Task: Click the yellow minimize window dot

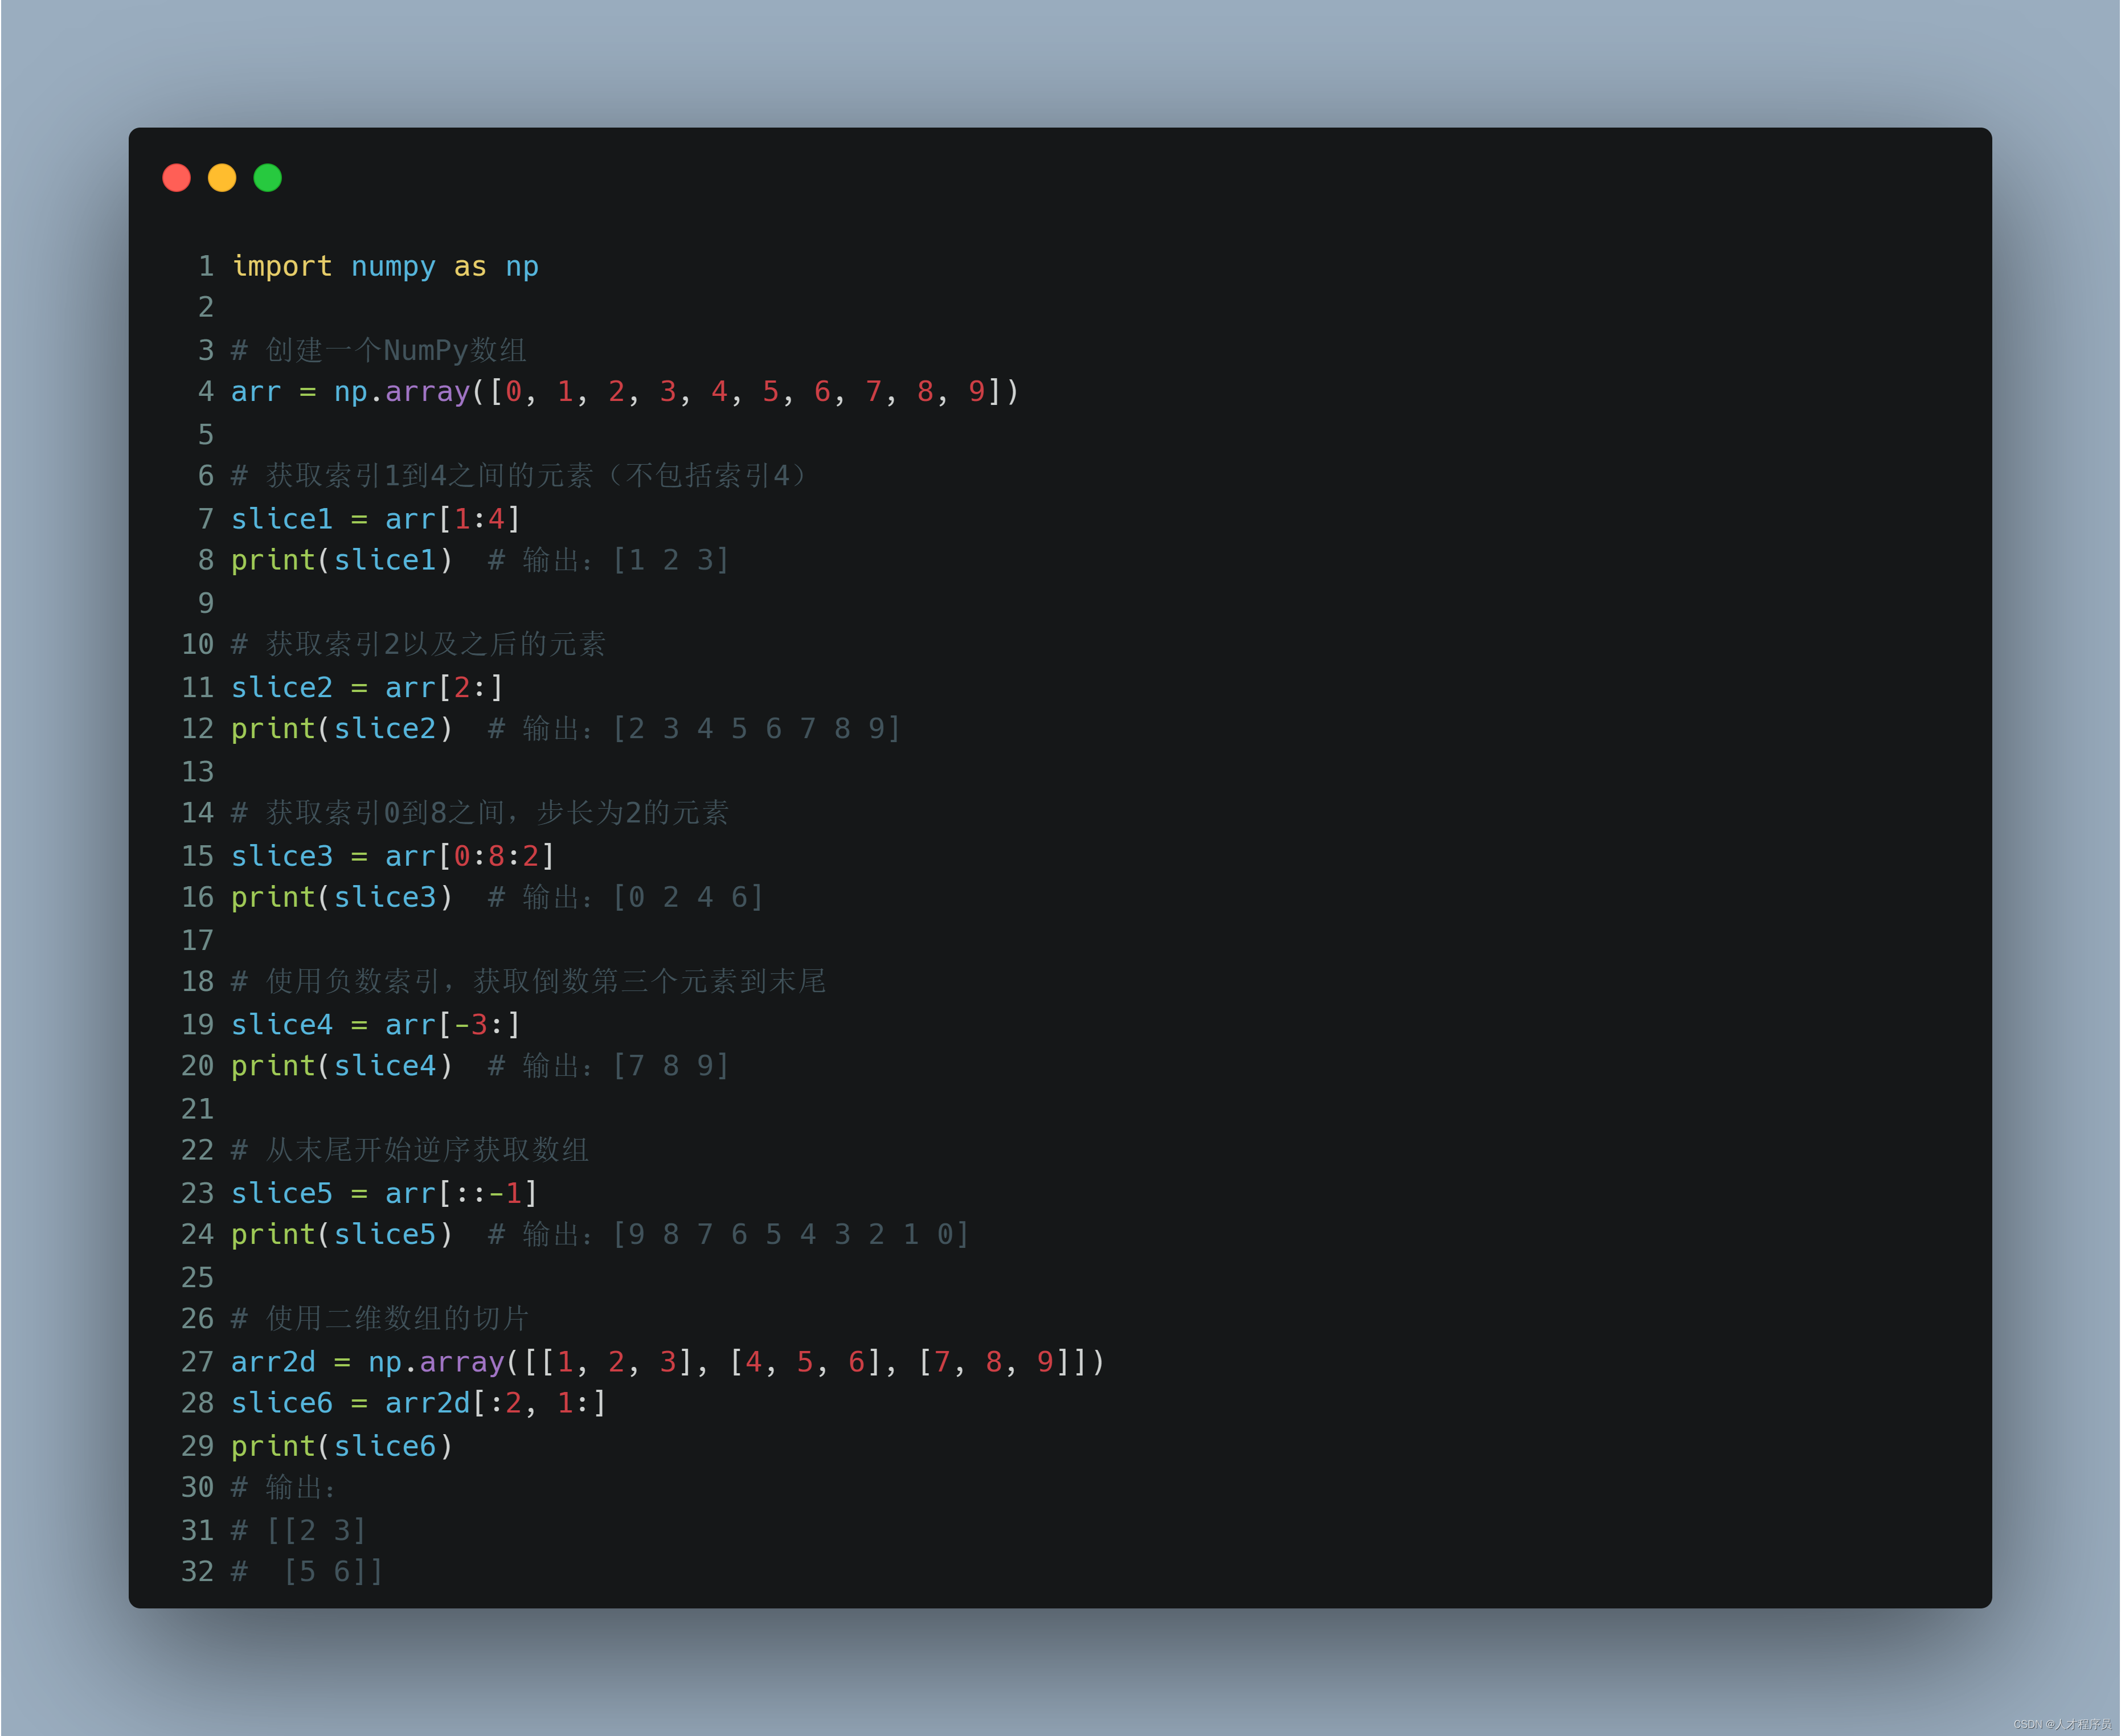Action: (x=222, y=178)
